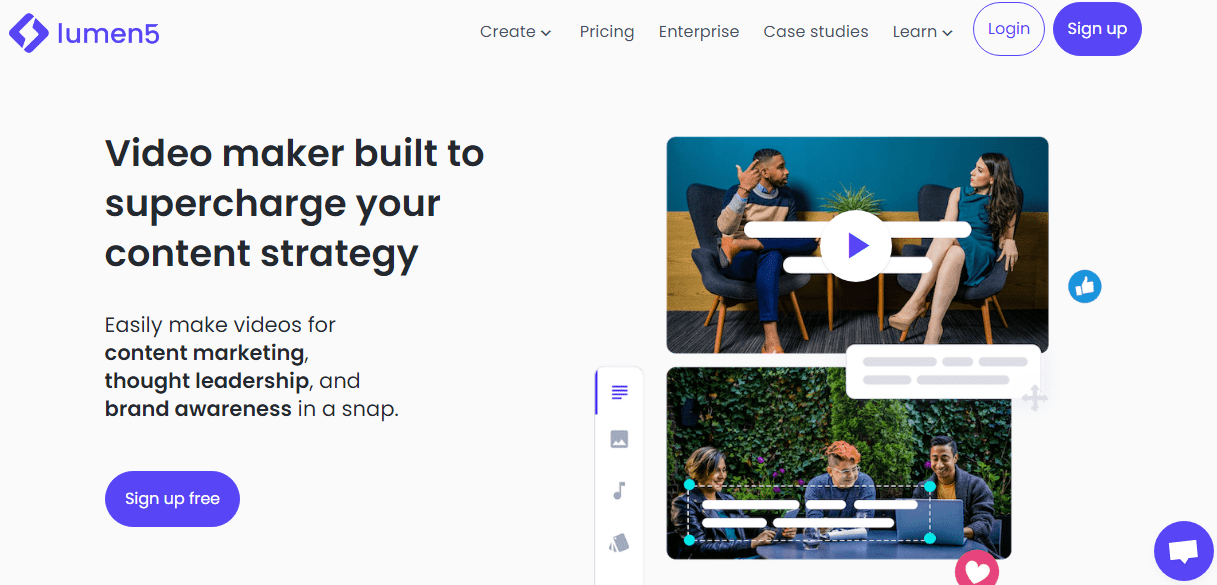Select the text lines icon in sidebar

coord(619,392)
